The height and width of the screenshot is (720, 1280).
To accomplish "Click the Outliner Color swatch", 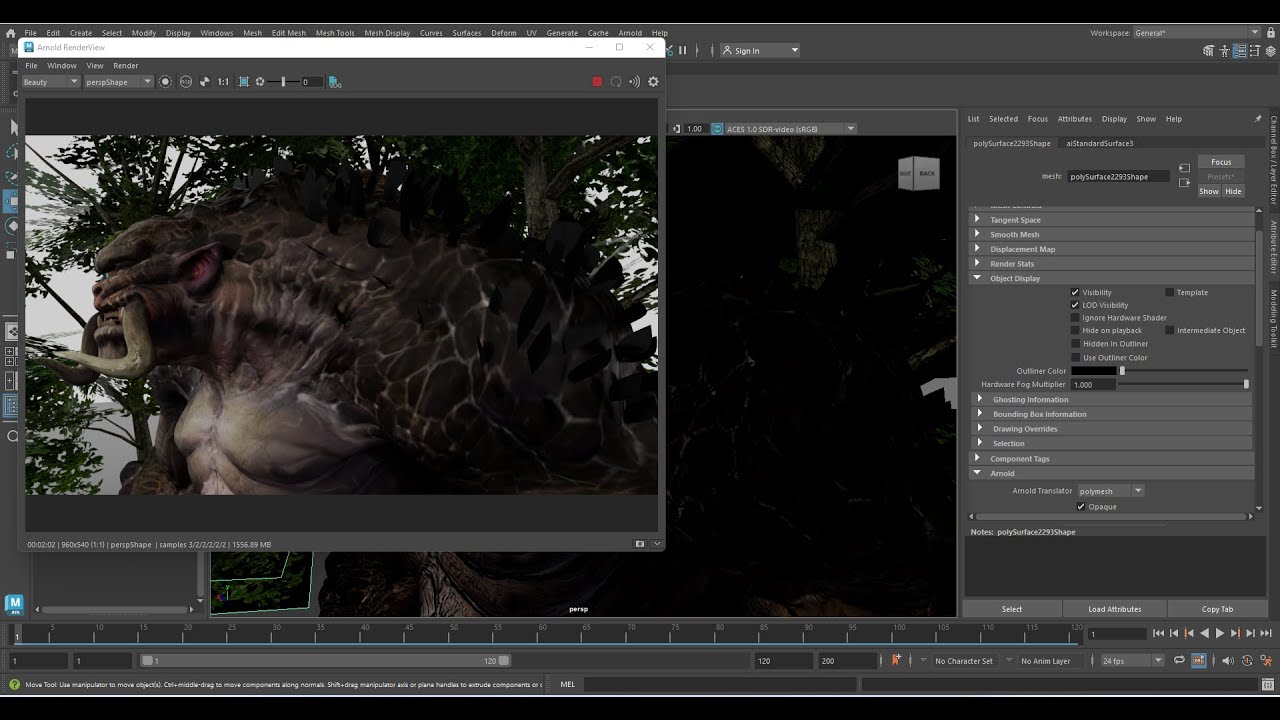I will coord(1093,371).
